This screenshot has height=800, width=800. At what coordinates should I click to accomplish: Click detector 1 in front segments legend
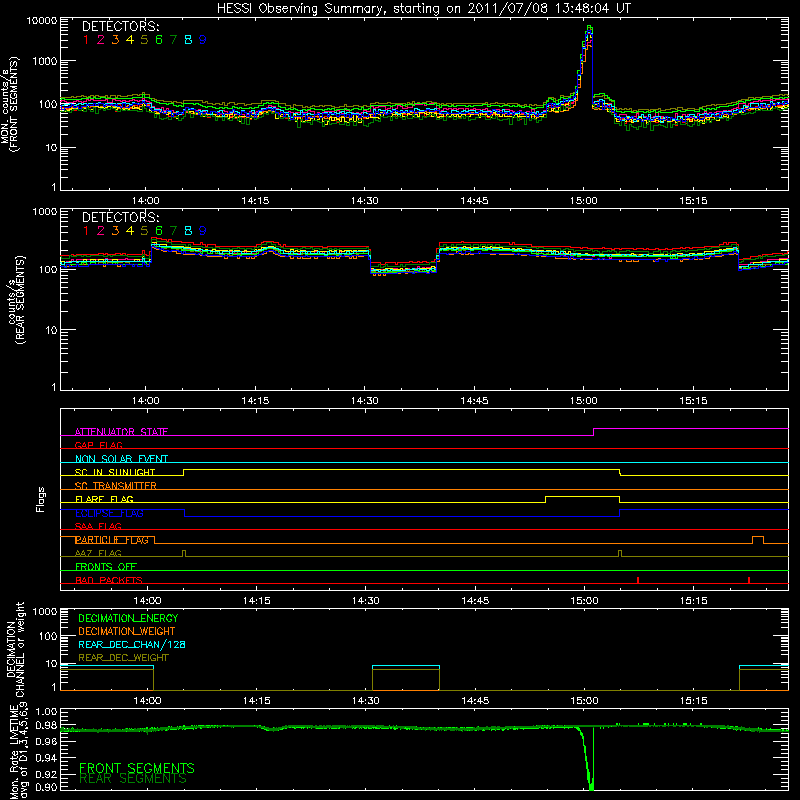pyautogui.click(x=86, y=40)
